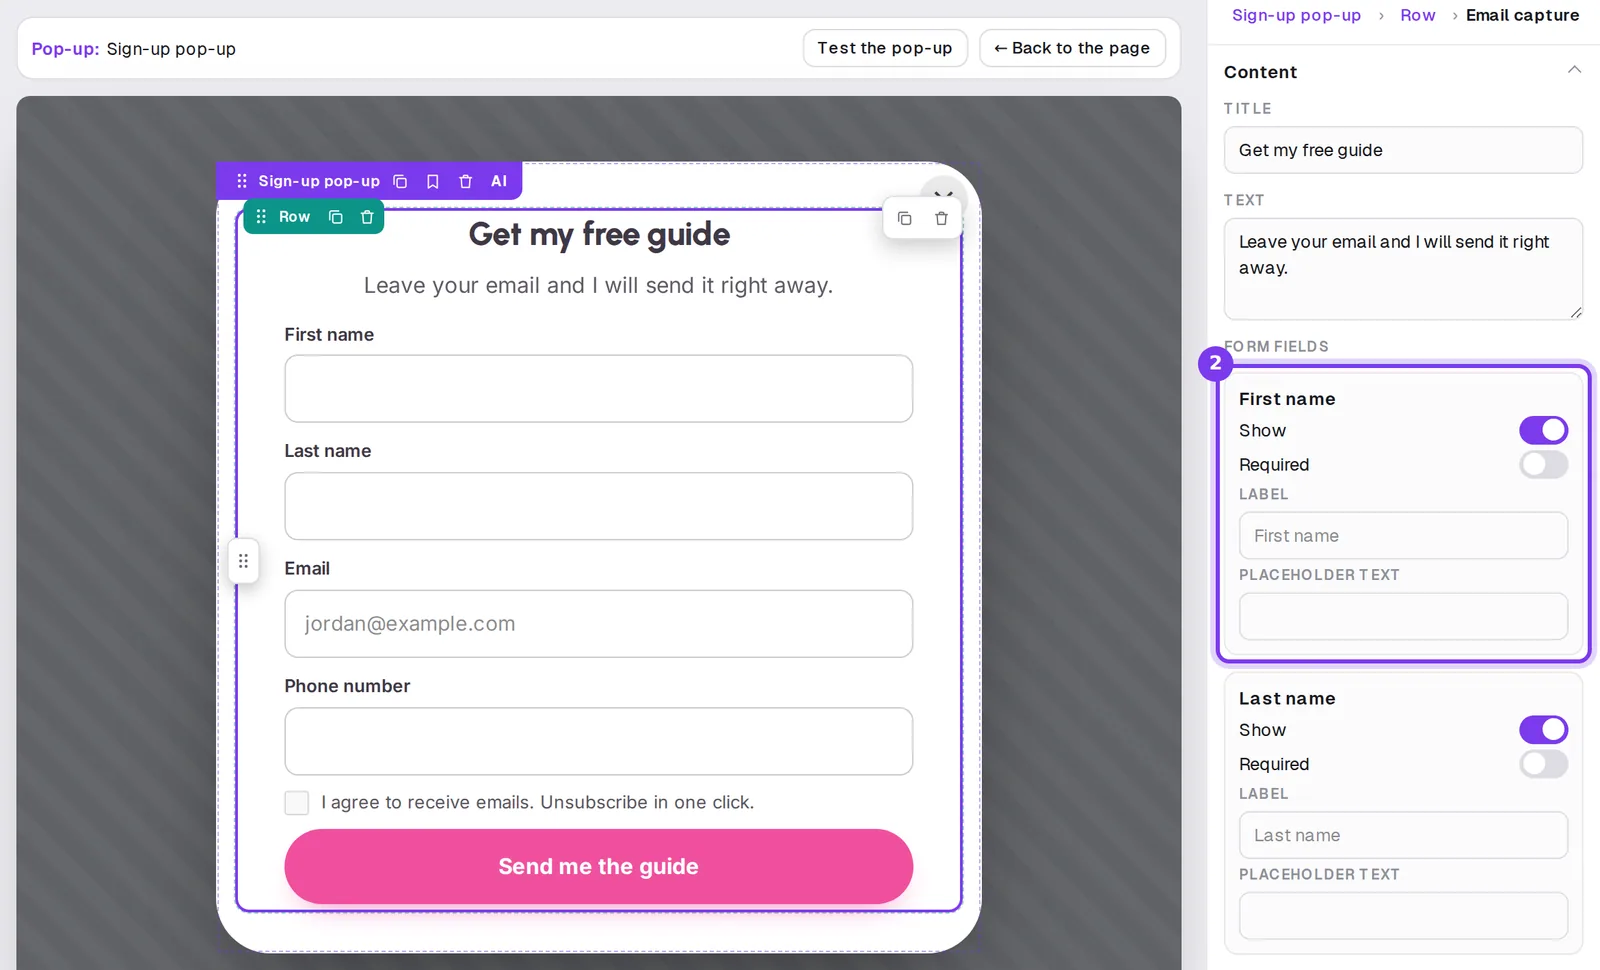Click the Sign-up pop-up drag handle icon
Viewport: 1600px width, 970px height.
241,181
